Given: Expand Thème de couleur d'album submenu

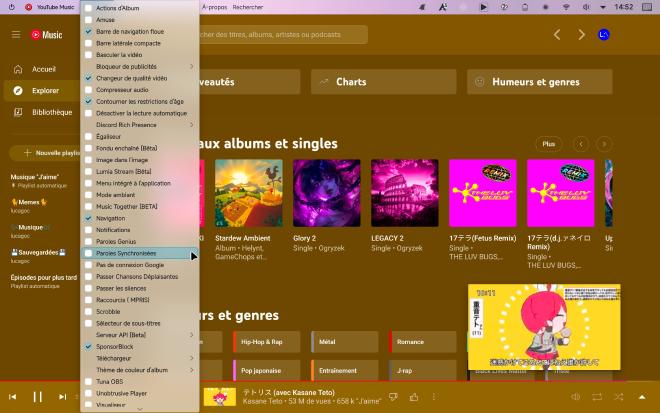Looking at the screenshot, I should (140, 370).
